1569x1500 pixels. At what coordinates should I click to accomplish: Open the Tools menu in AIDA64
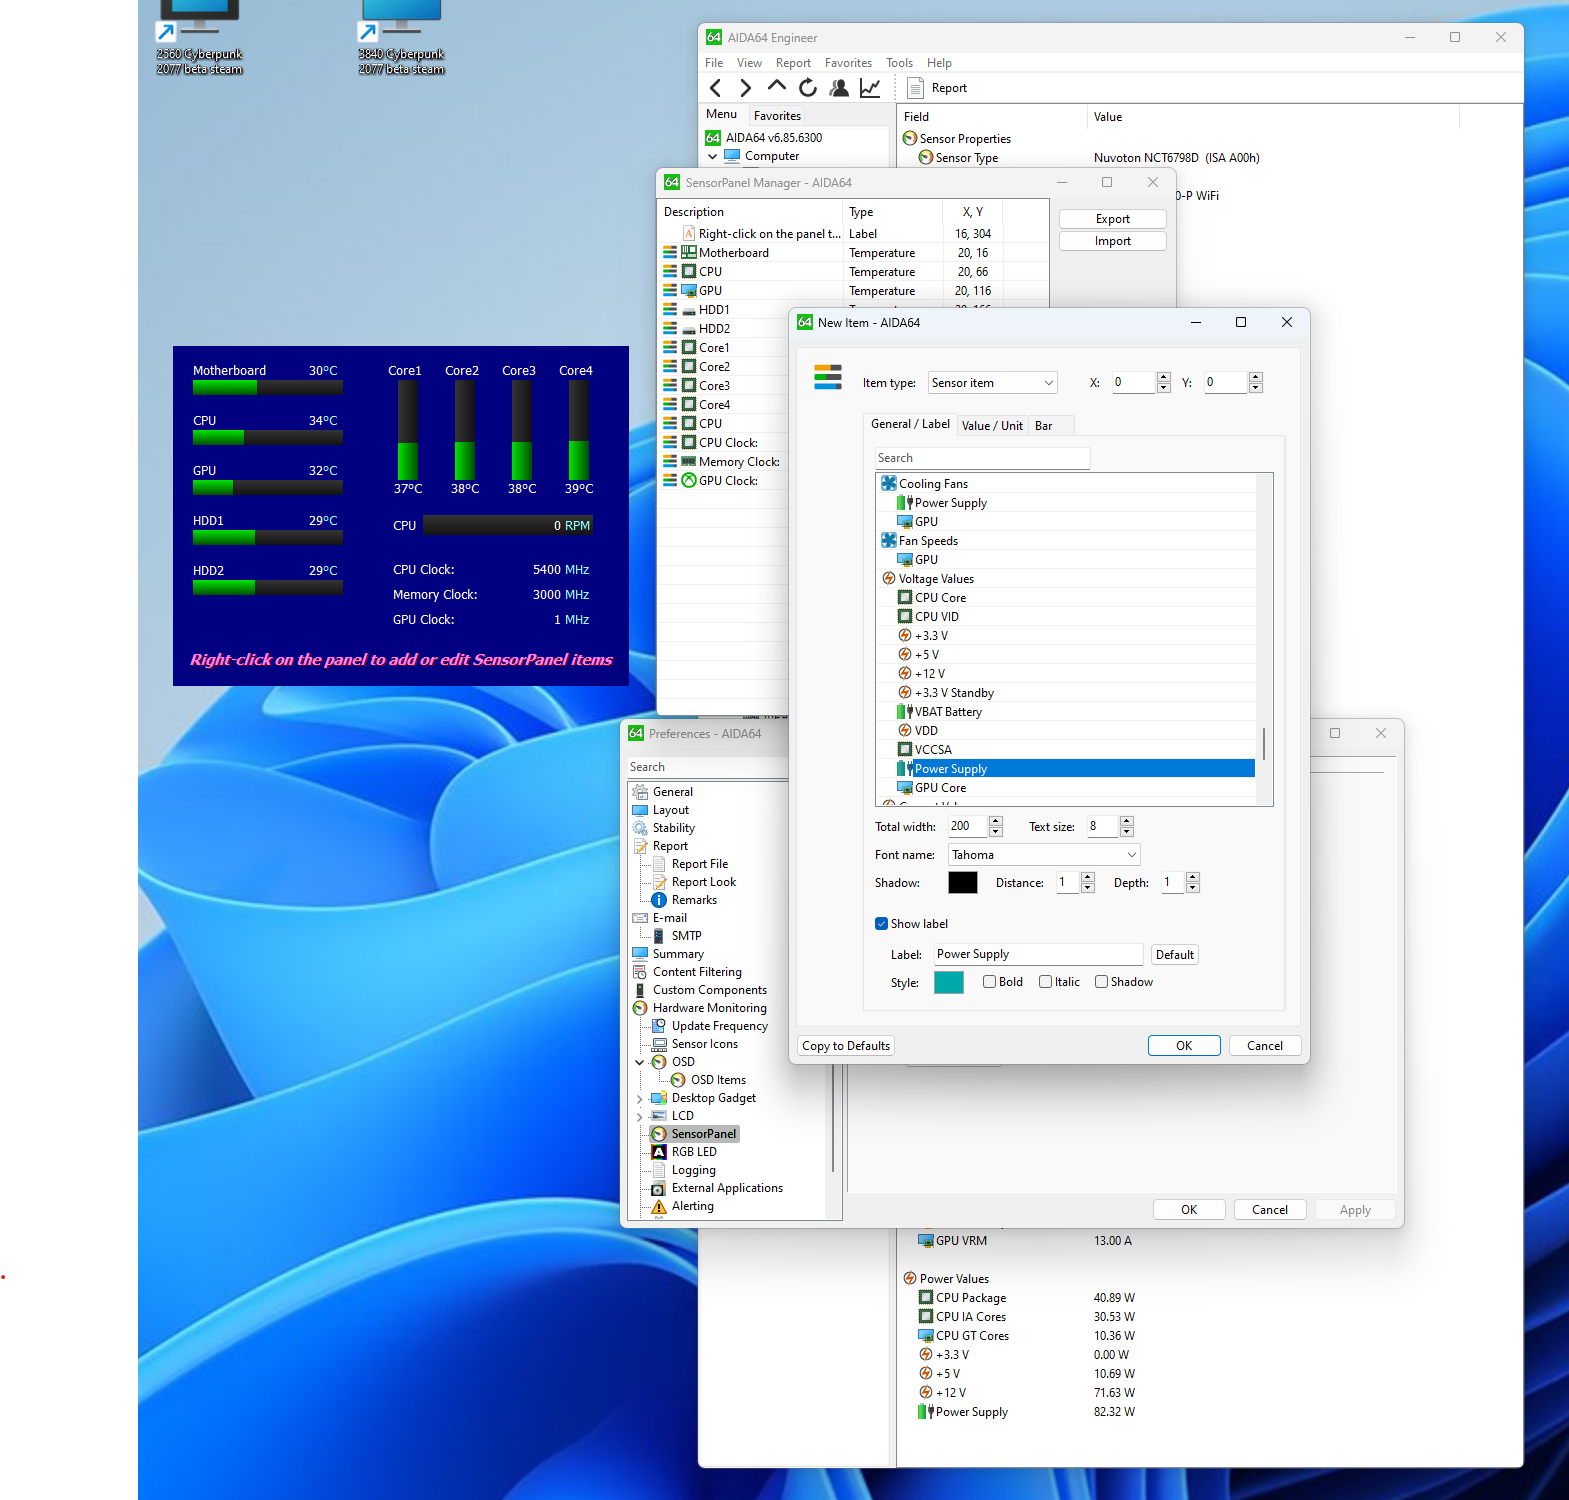pyautogui.click(x=899, y=63)
